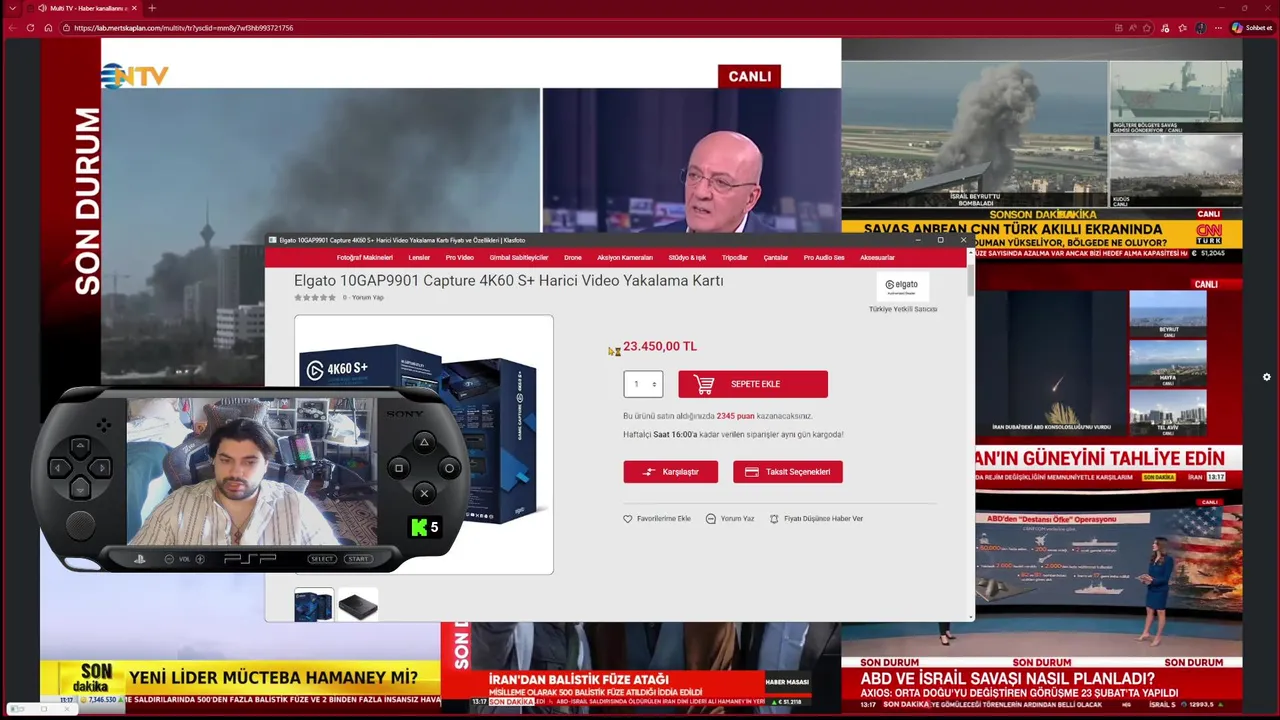Adjust the quantity stepper arrows

(x=654, y=384)
